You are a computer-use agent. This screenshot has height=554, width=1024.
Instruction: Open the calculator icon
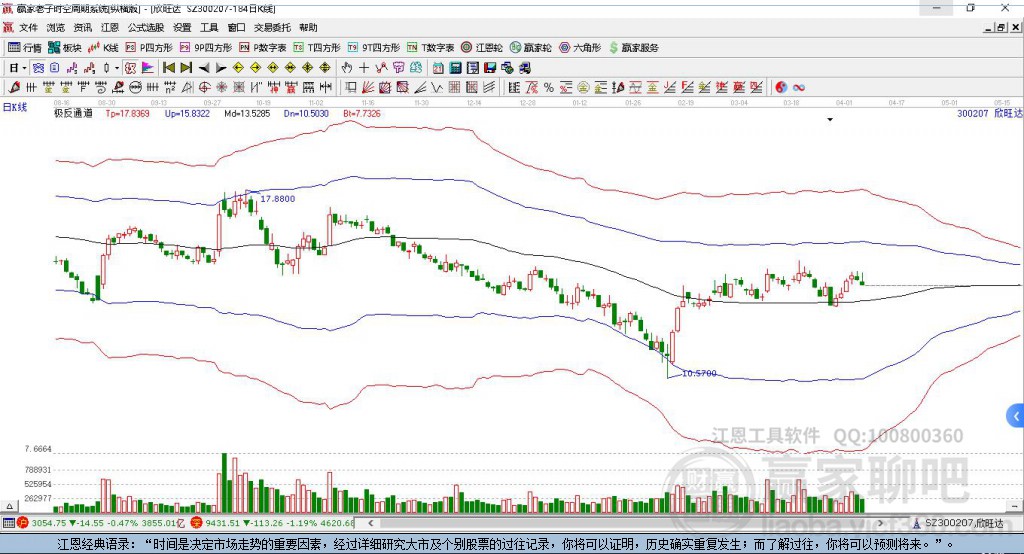[x=455, y=67]
